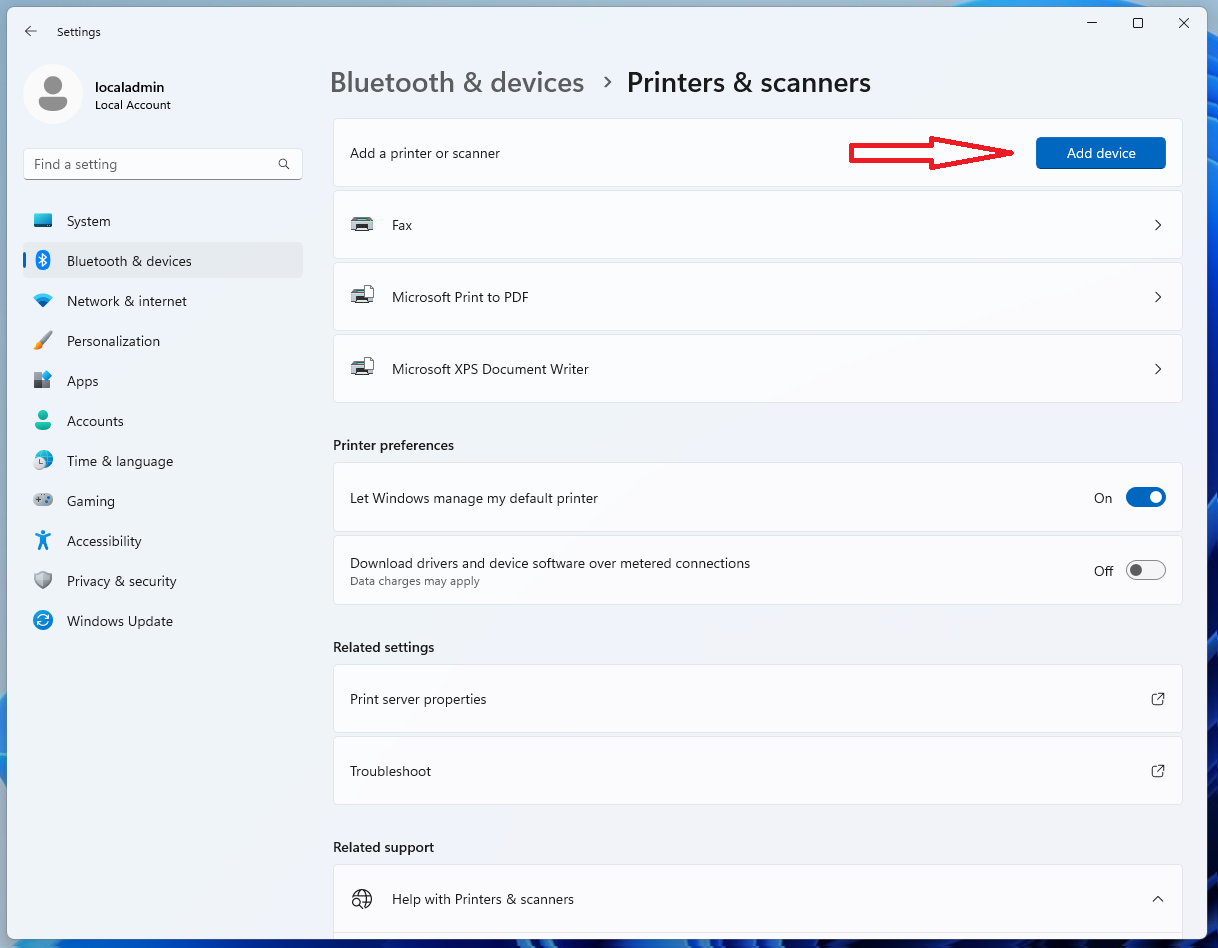Click the Windows Update sidebar icon

(43, 621)
